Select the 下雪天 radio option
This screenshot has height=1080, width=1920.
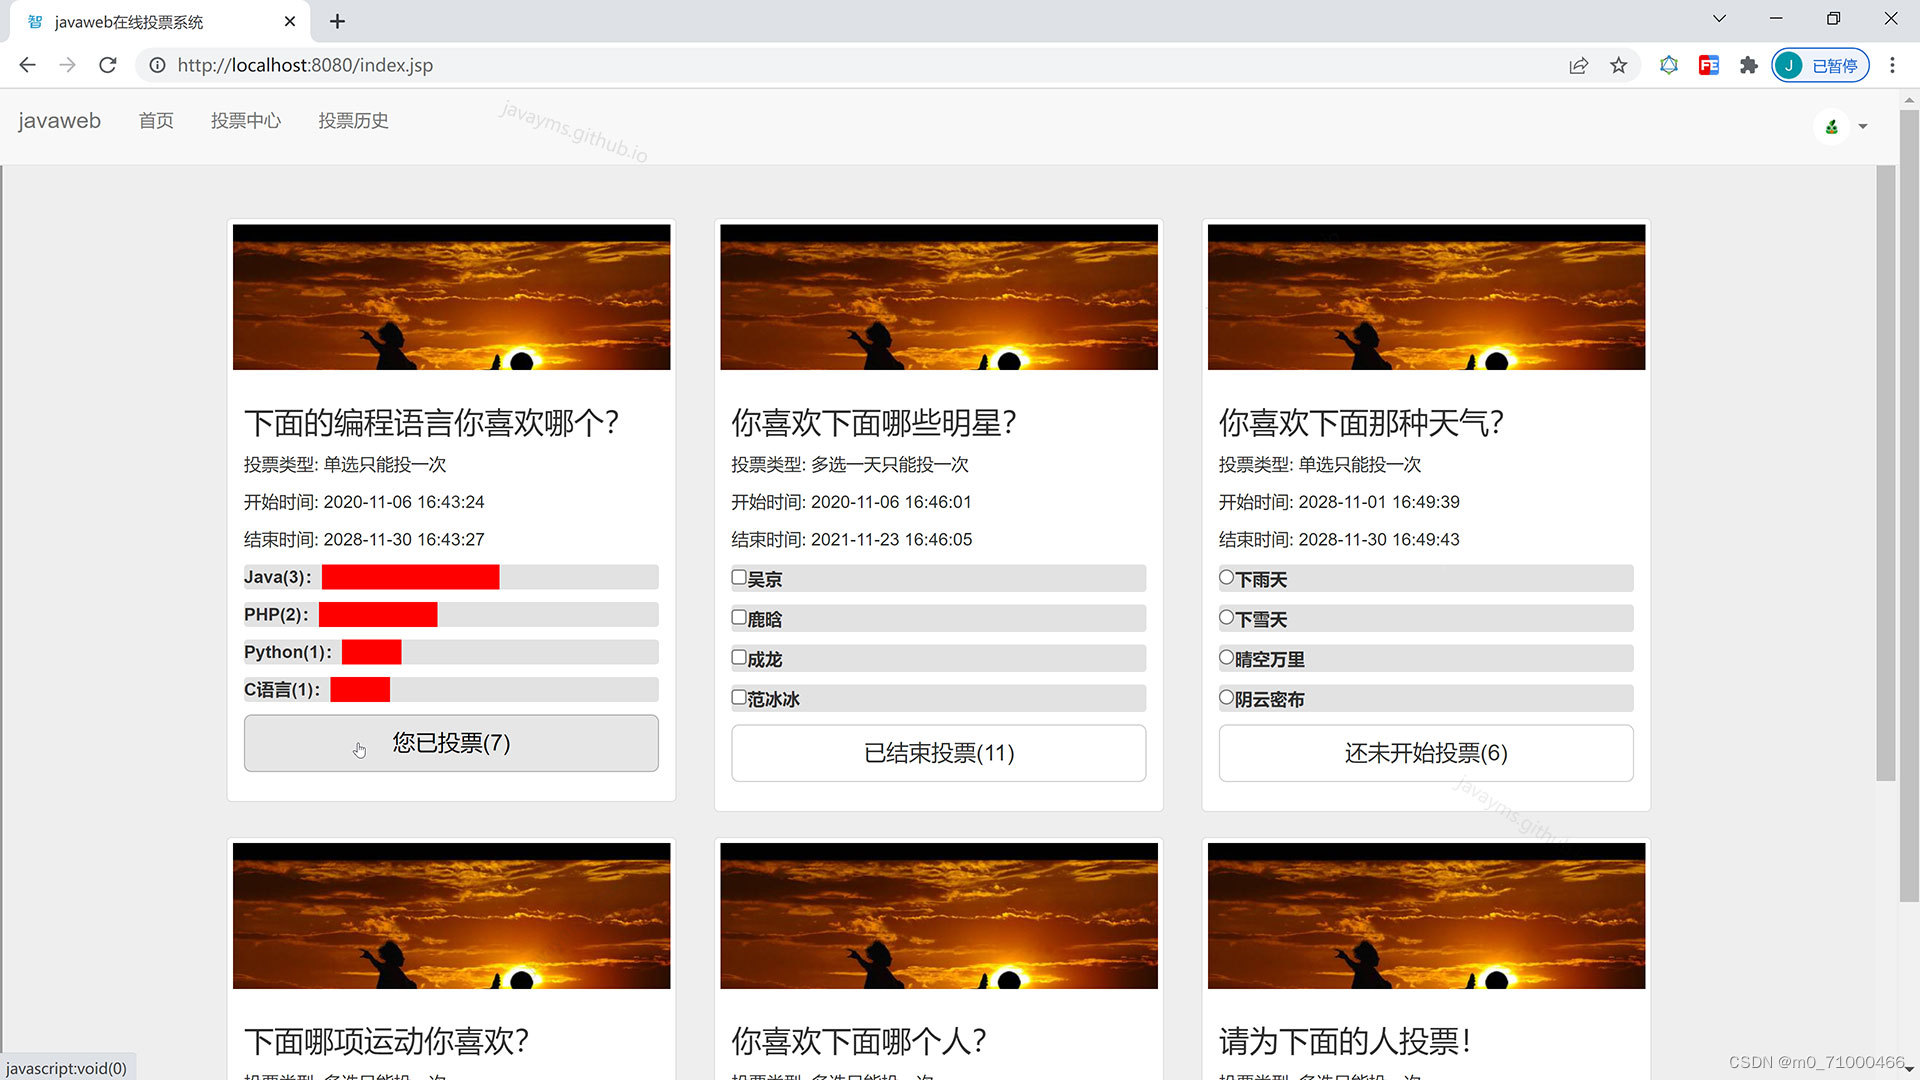1226,617
